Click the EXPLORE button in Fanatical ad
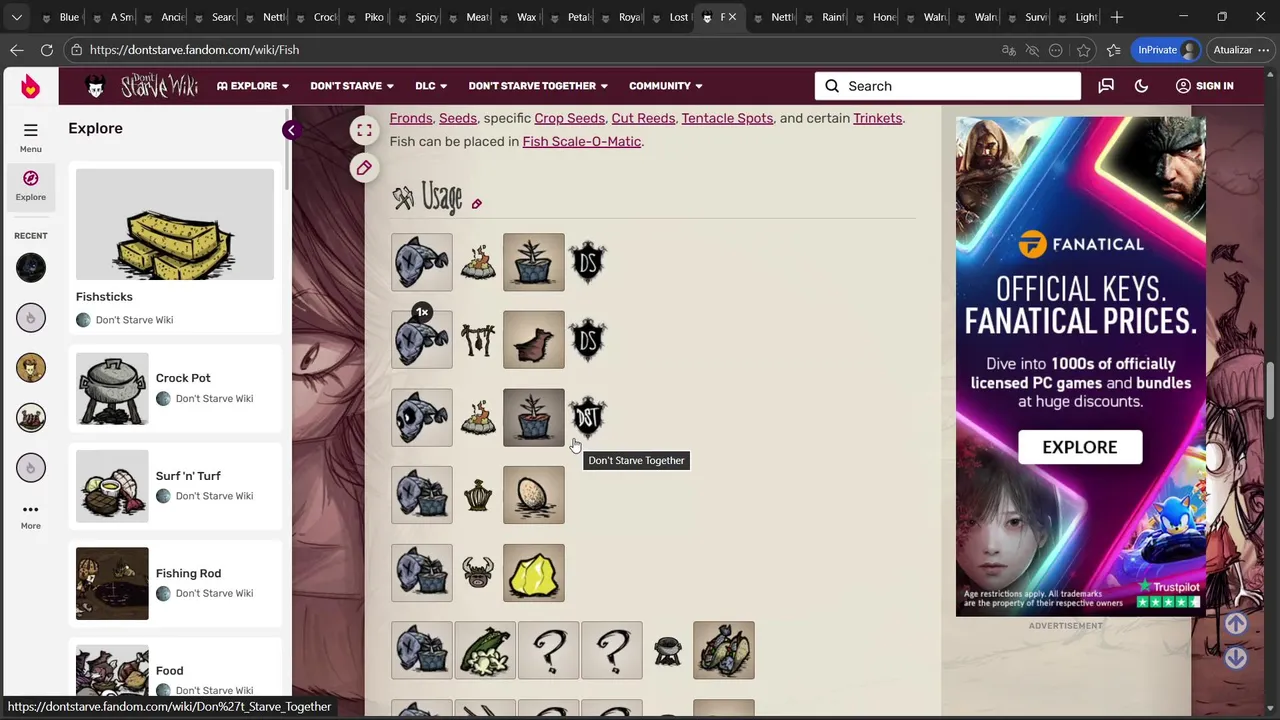 [x=1080, y=447]
